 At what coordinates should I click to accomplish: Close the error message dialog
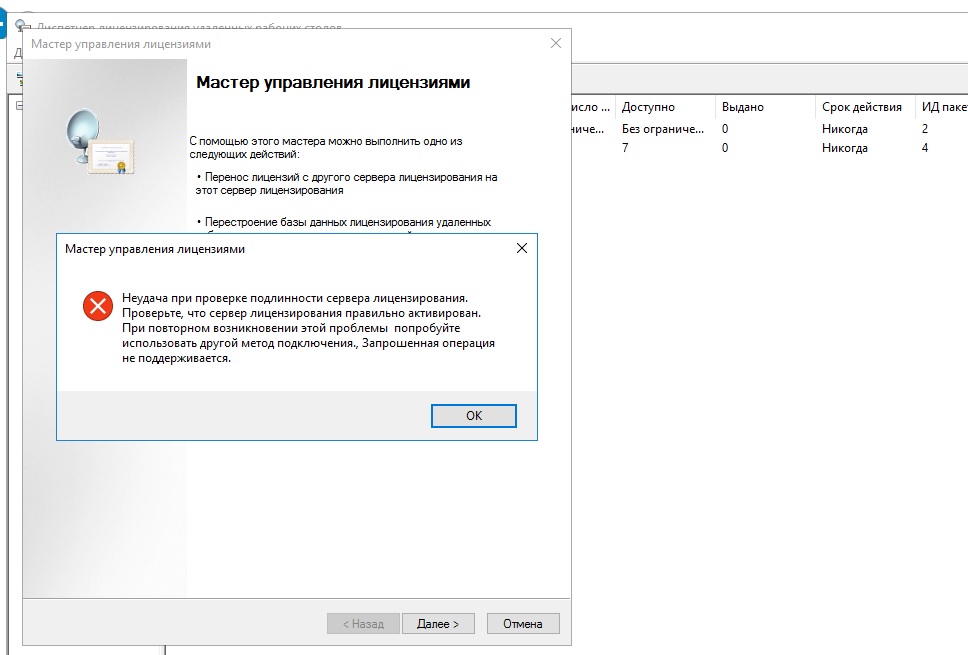pyautogui.click(x=522, y=248)
